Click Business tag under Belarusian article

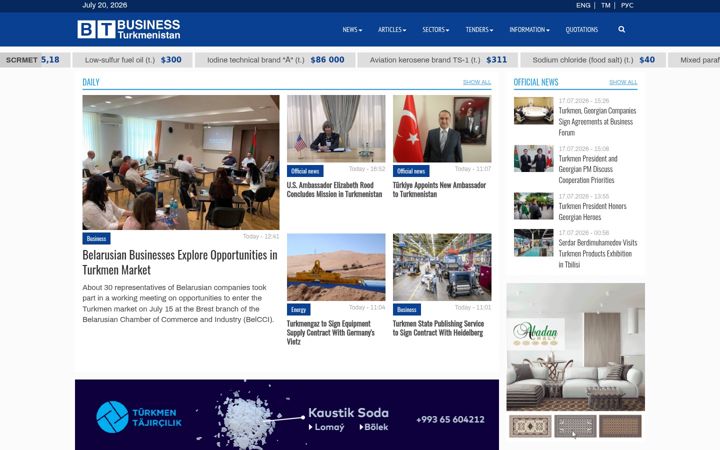click(x=96, y=238)
